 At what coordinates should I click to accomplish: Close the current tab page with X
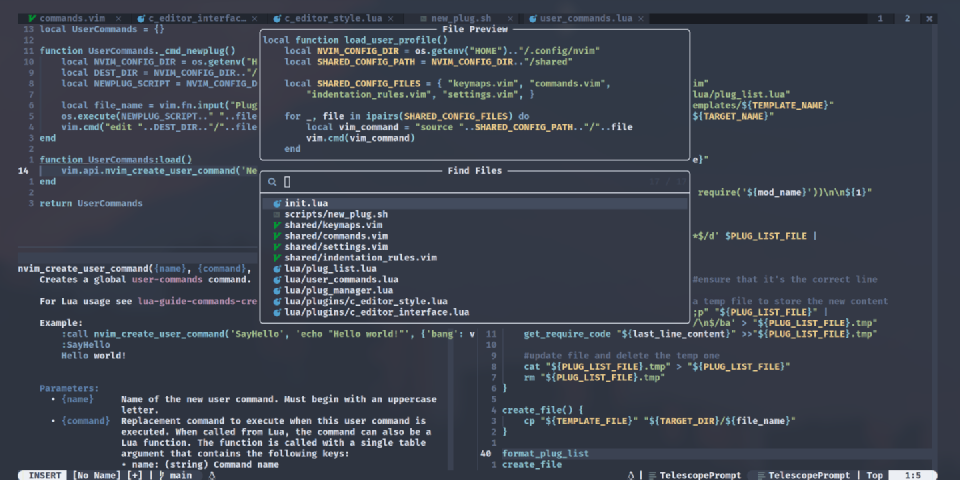coord(929,18)
